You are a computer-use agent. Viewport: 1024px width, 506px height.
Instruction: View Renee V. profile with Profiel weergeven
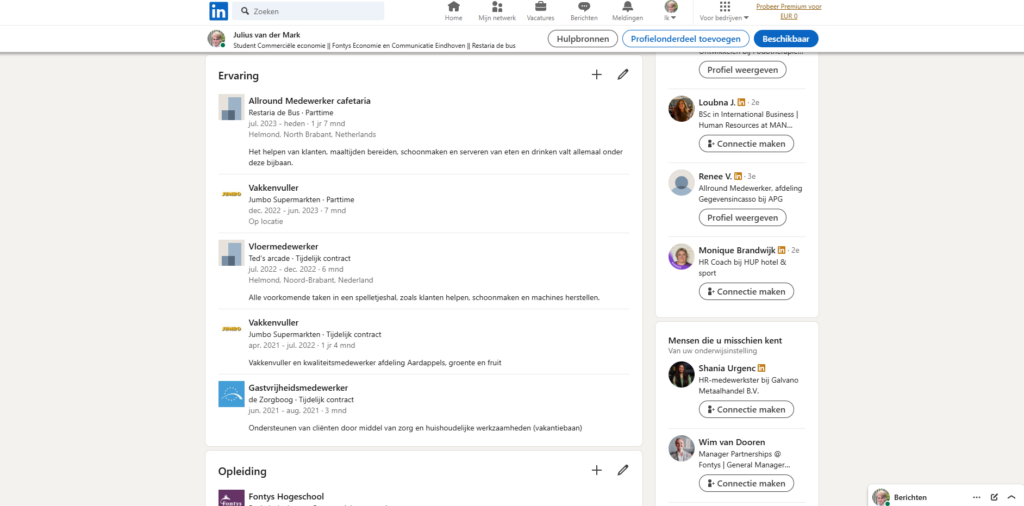[743, 217]
